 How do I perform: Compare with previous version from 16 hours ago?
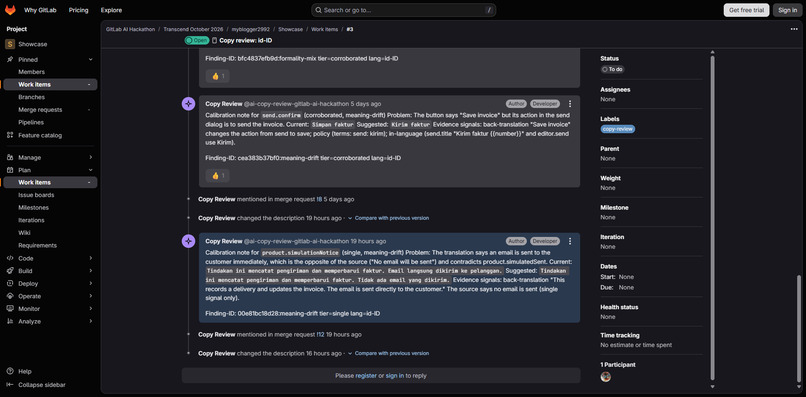[392, 353]
